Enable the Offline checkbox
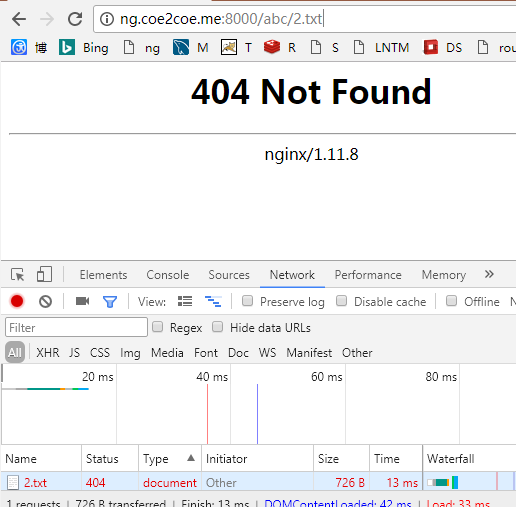 (451, 301)
